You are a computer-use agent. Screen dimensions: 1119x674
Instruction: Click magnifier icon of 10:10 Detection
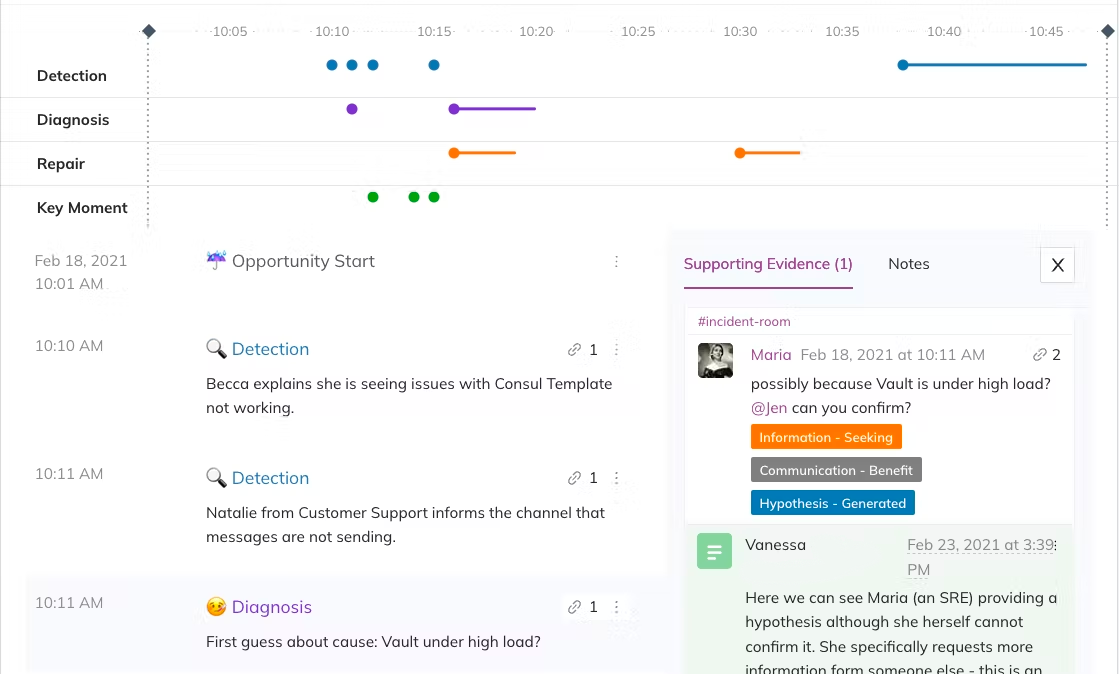point(216,348)
